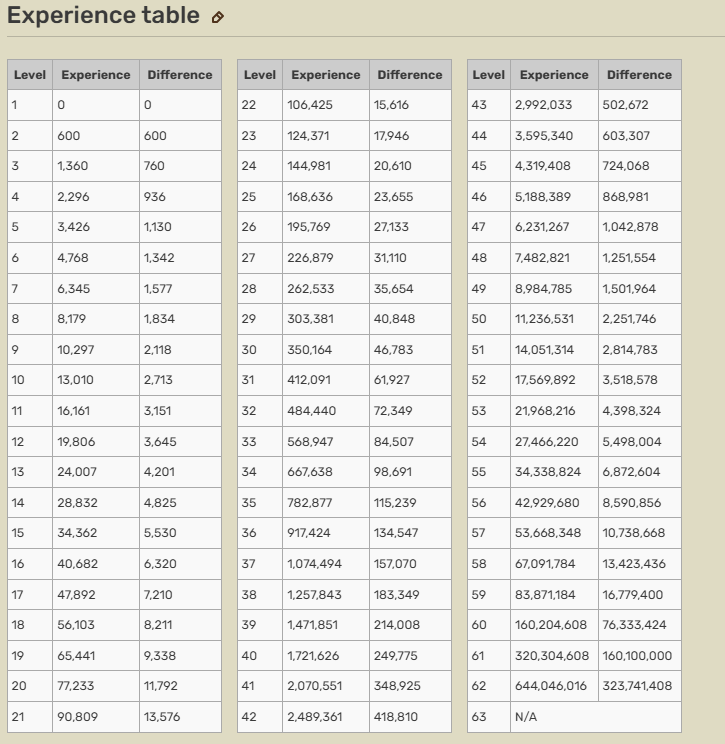Select experience value 644,046,016

(x=551, y=686)
